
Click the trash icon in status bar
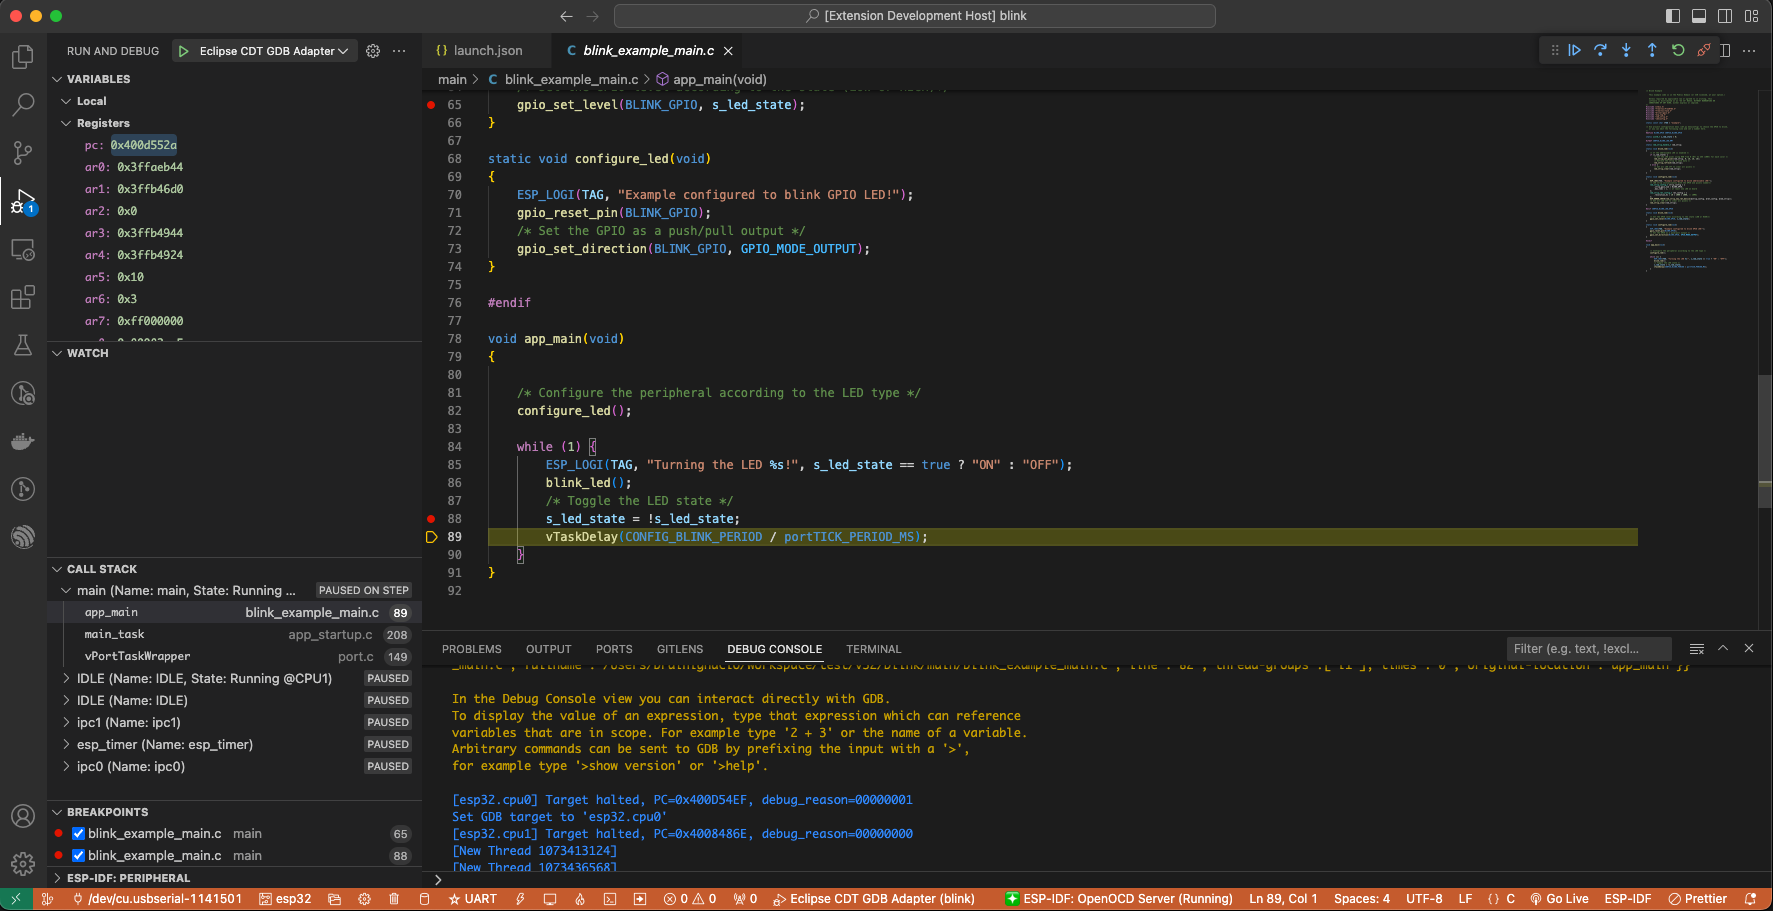click(394, 899)
